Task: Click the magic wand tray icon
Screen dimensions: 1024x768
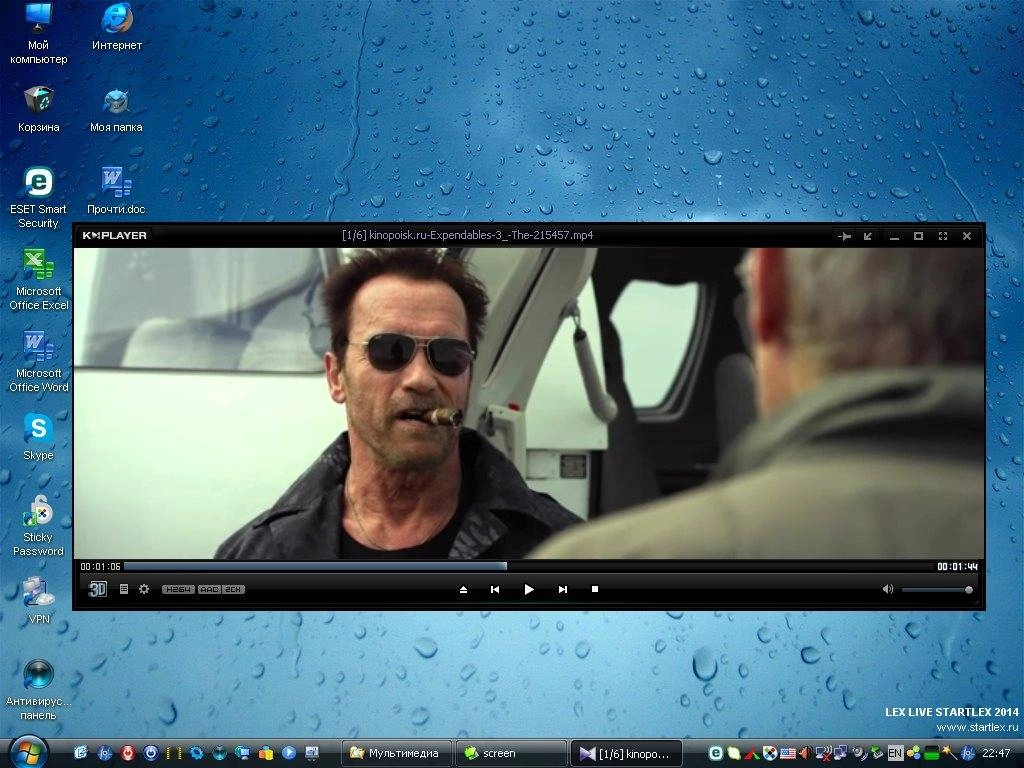Action: pos(950,753)
